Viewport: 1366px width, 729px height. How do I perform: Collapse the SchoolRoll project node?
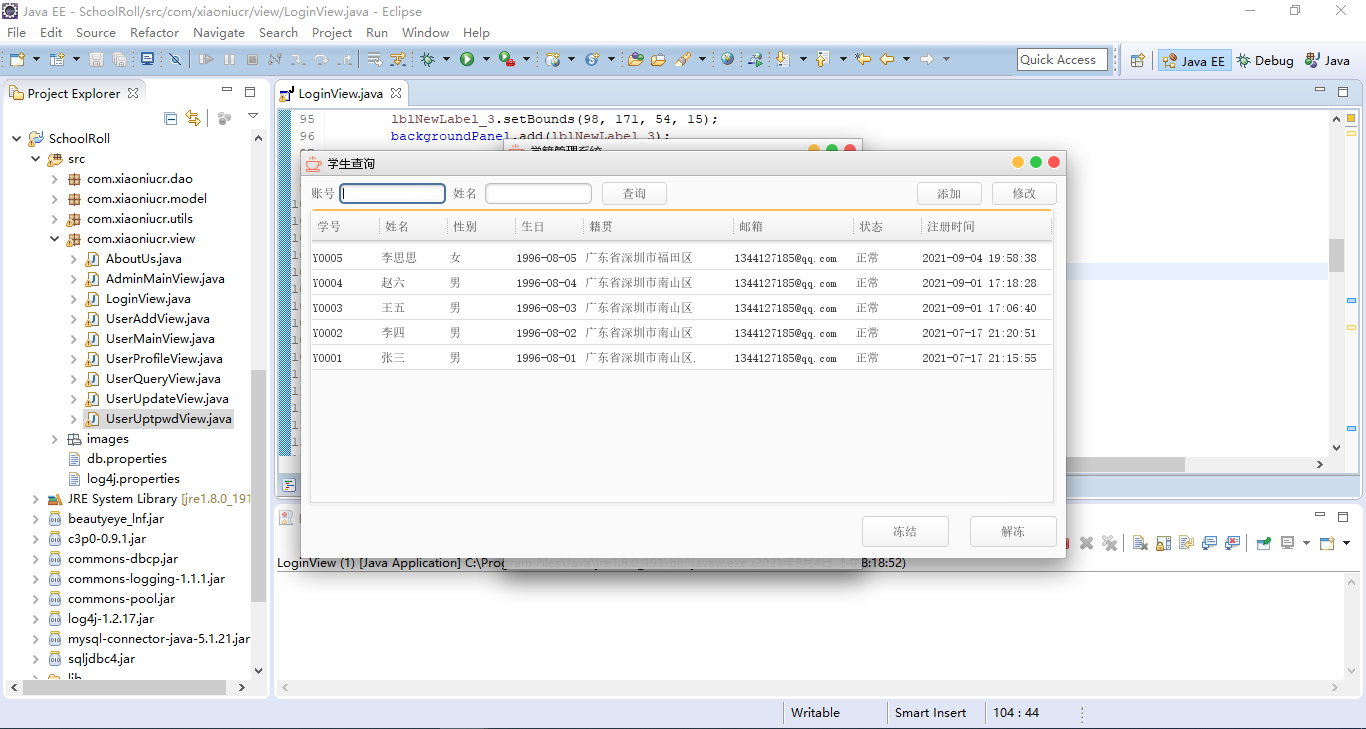pos(17,139)
